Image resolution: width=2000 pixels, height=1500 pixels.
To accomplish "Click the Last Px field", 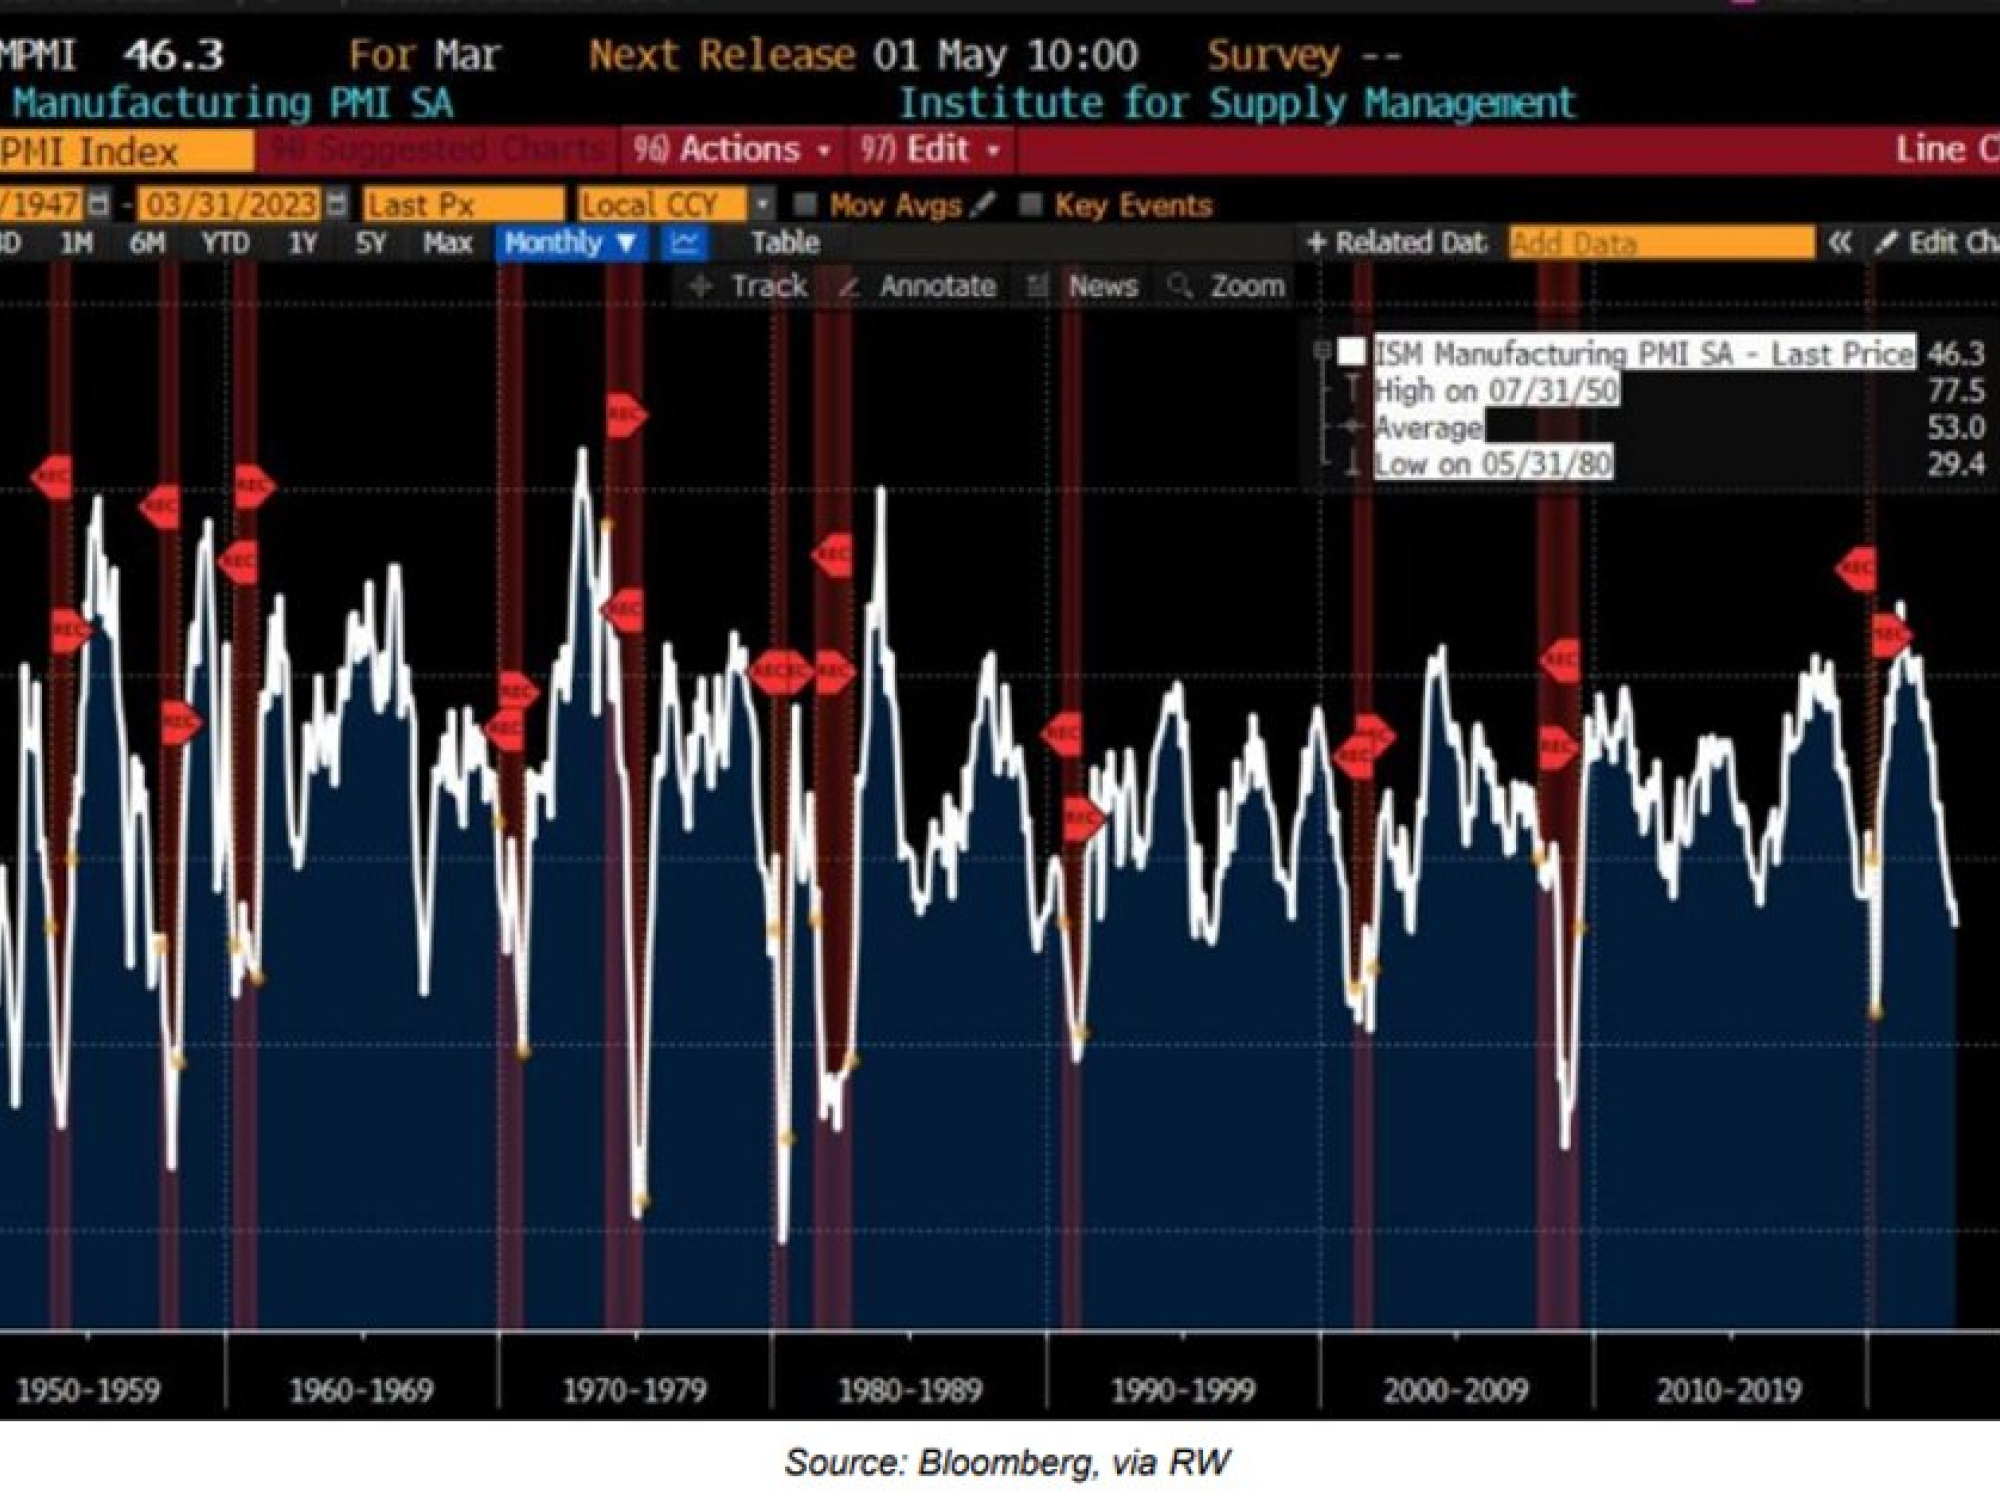I will point(464,205).
